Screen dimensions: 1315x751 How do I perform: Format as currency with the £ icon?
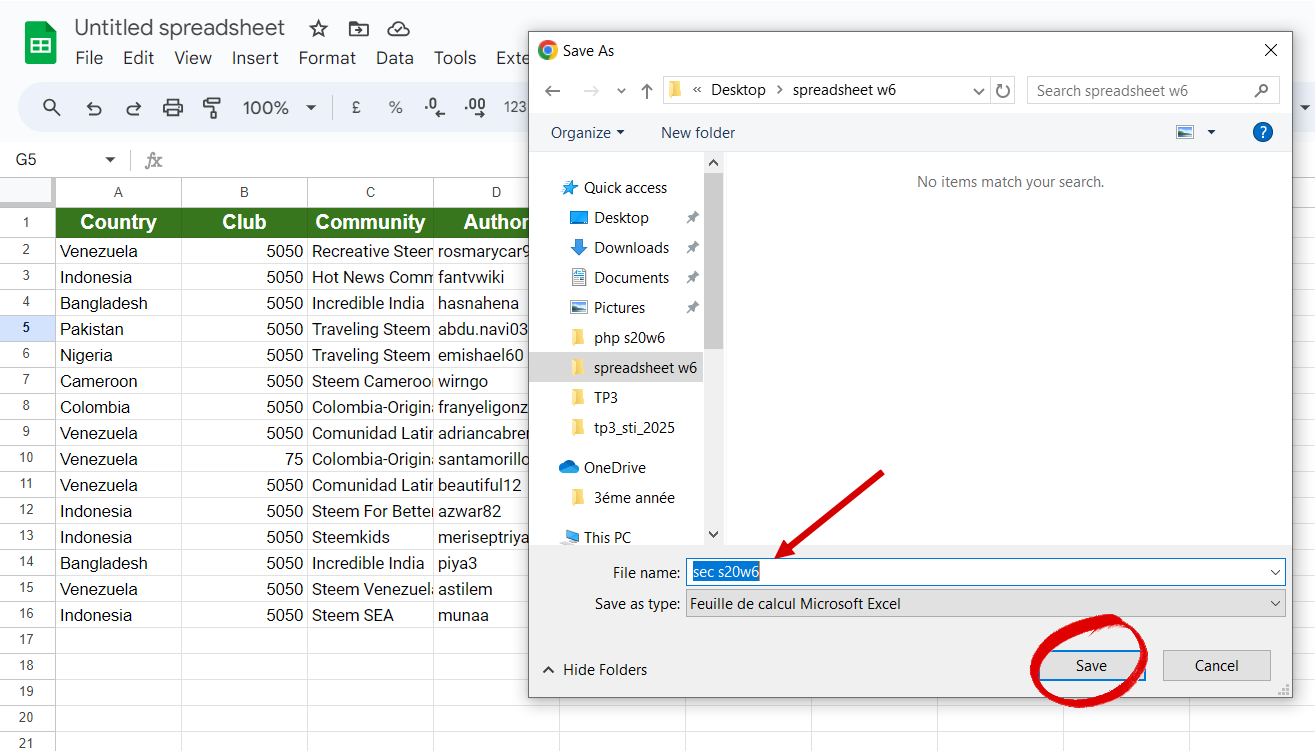pos(356,107)
